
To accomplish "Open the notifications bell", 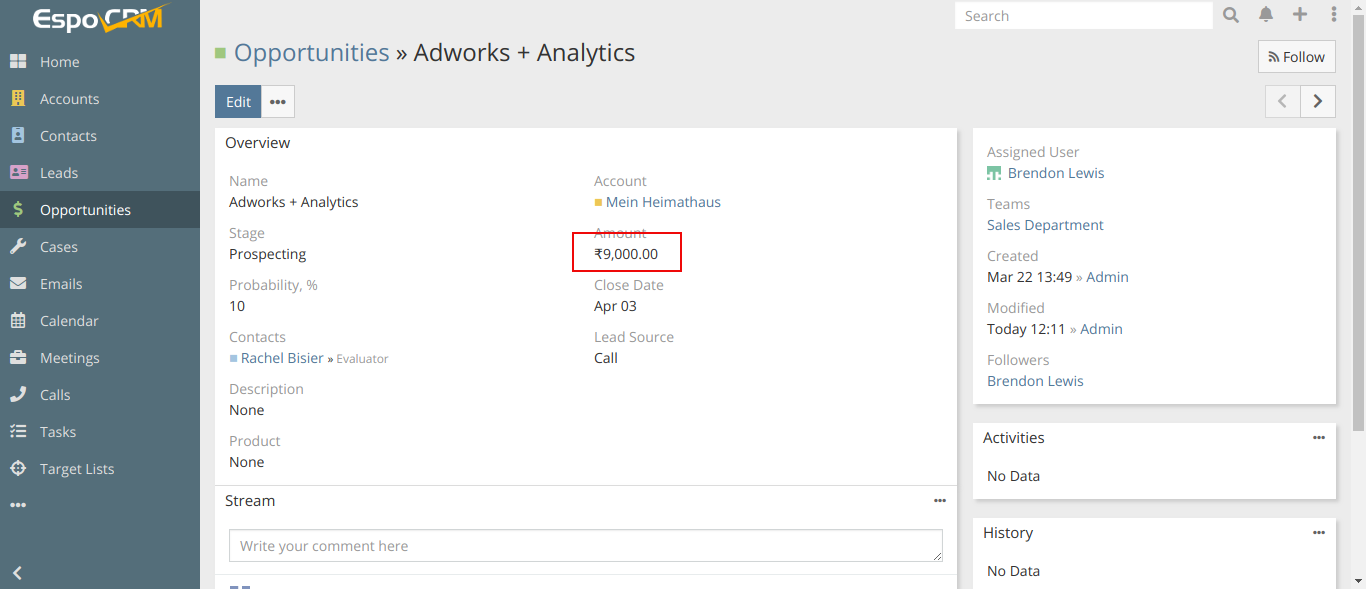I will click(x=1266, y=15).
